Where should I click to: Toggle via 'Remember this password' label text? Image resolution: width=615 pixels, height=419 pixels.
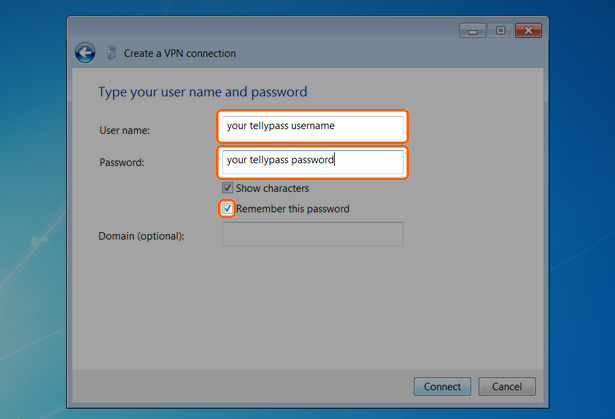[293, 209]
